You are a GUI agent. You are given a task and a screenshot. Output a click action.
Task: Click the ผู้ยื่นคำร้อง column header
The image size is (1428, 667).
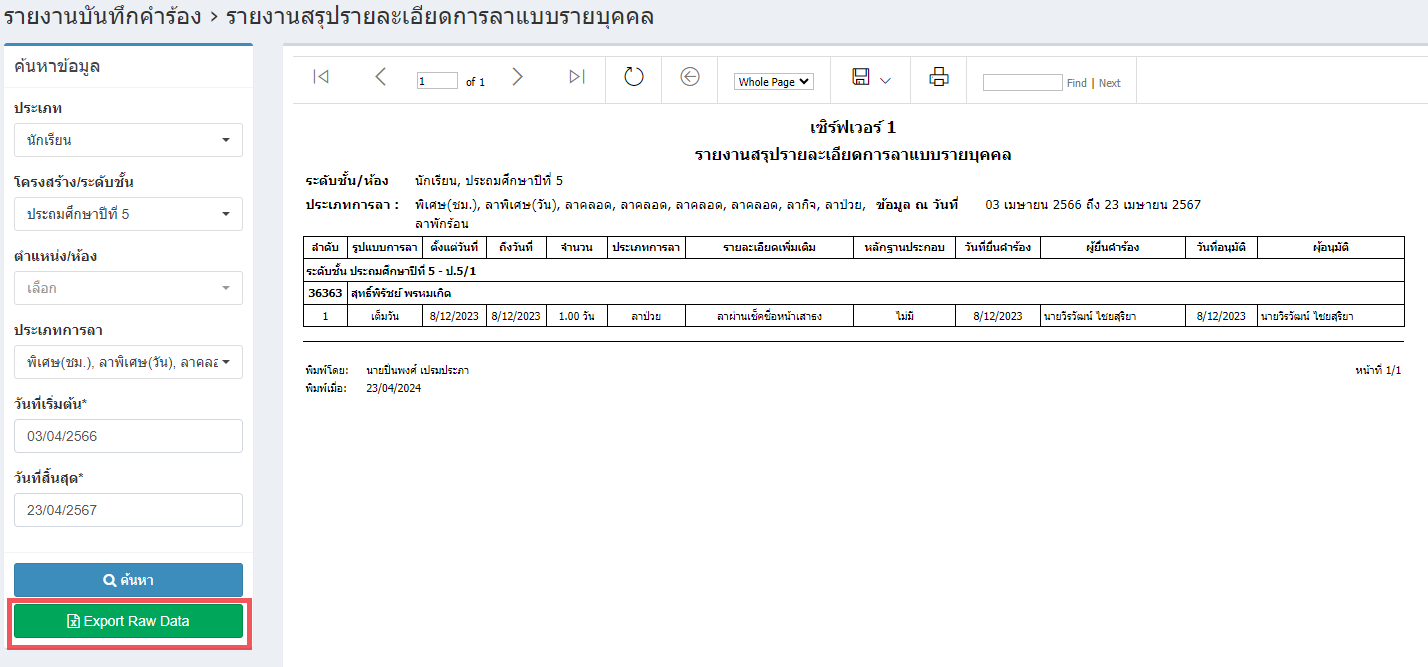click(1112, 247)
